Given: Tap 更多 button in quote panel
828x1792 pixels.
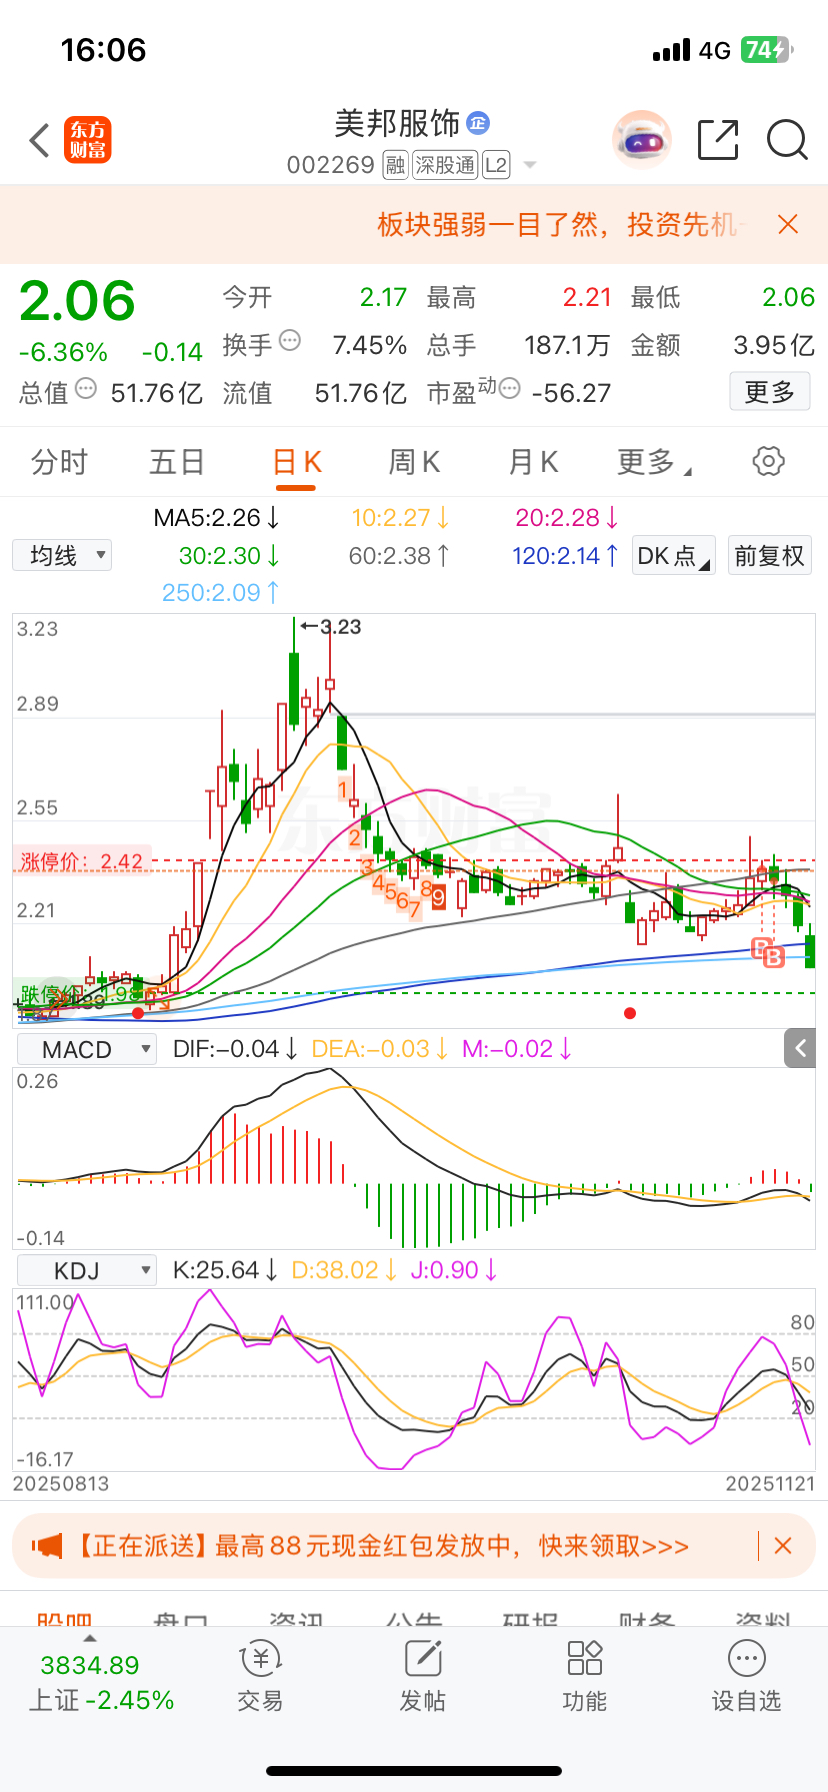Looking at the screenshot, I should coord(769,392).
